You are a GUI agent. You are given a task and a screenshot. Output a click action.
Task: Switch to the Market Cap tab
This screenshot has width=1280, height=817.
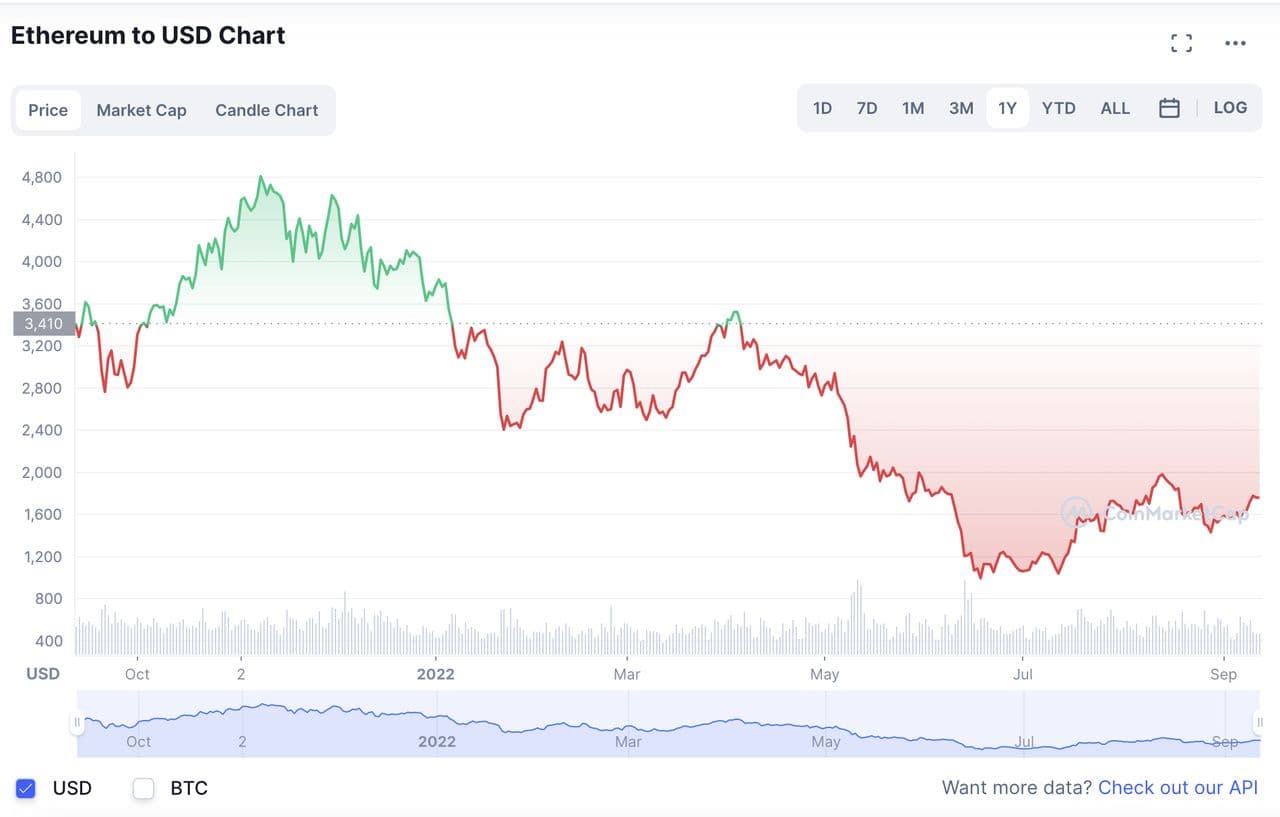pos(141,110)
